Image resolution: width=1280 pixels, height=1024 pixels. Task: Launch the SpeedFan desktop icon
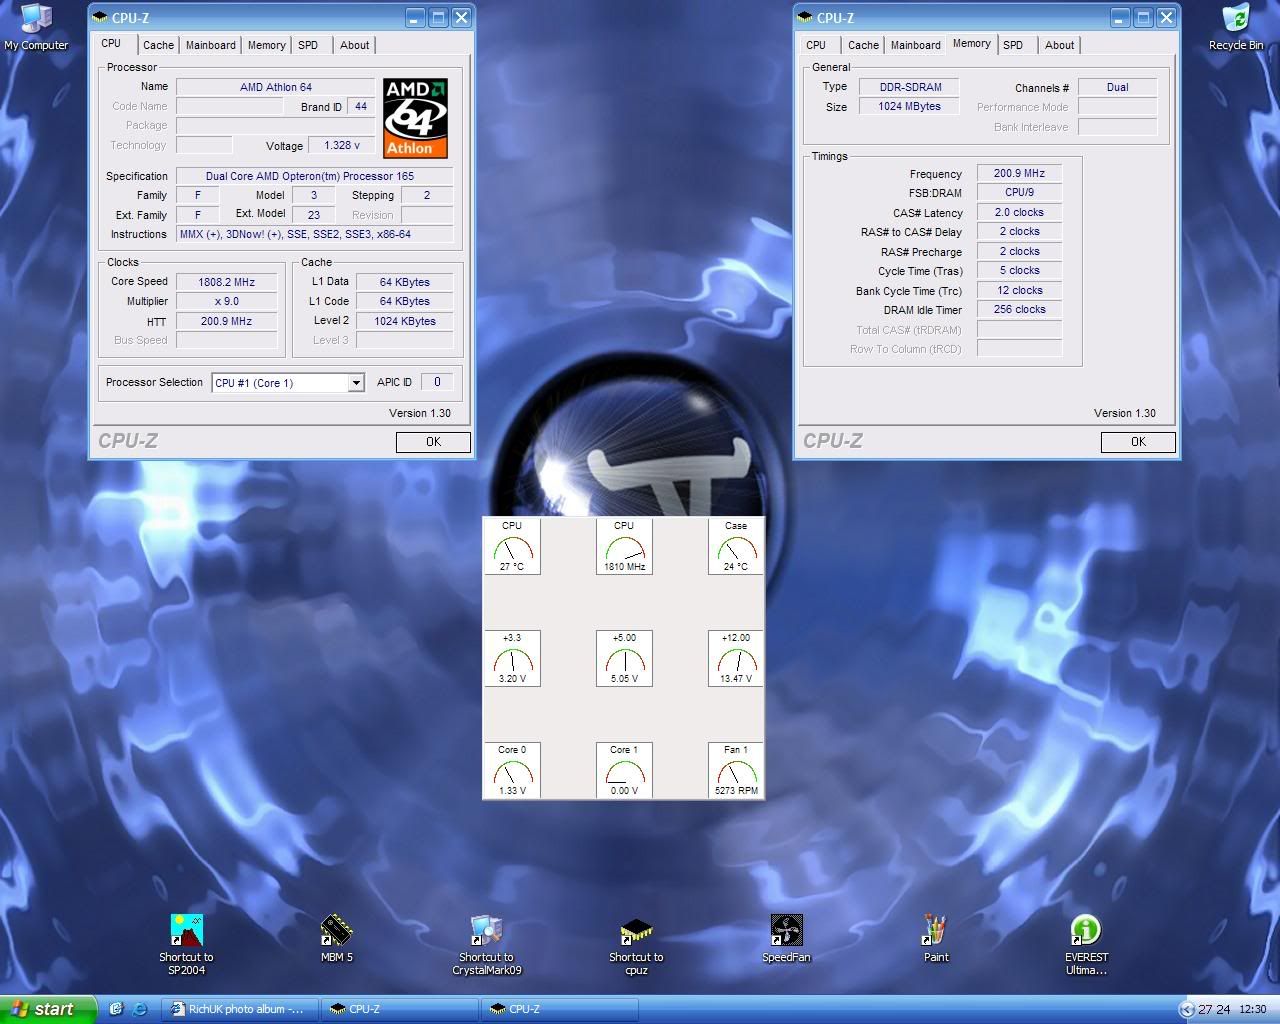click(x=786, y=931)
